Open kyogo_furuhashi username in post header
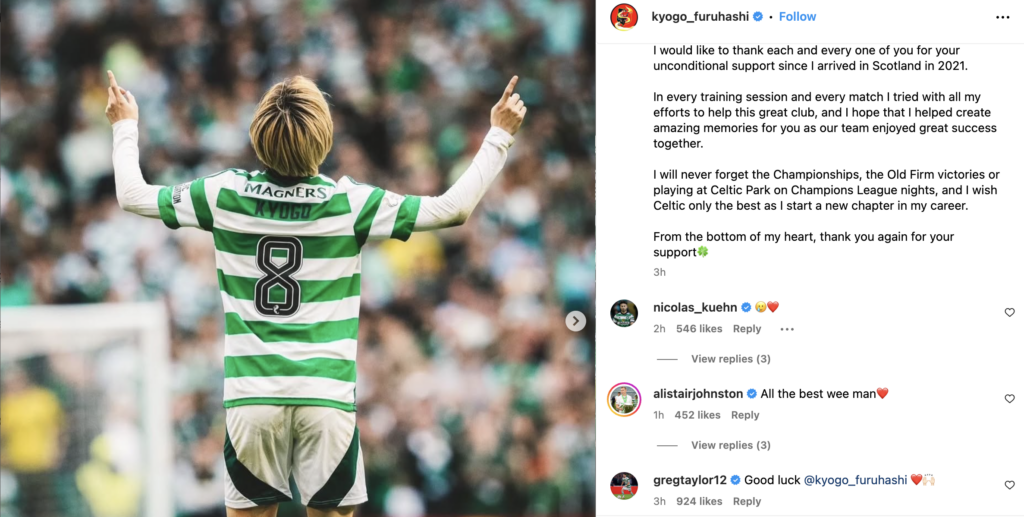This screenshot has width=1024, height=517. [x=700, y=17]
